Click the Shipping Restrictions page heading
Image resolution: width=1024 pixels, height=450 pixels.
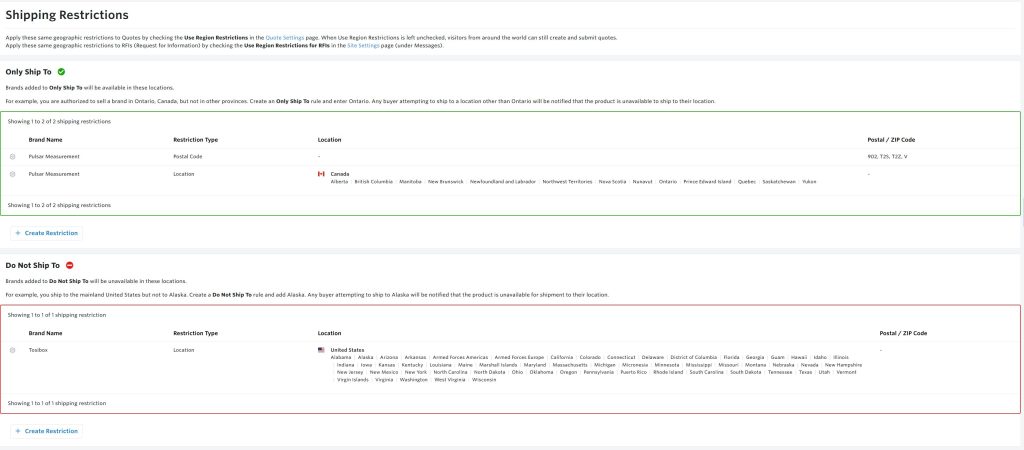[x=67, y=15]
